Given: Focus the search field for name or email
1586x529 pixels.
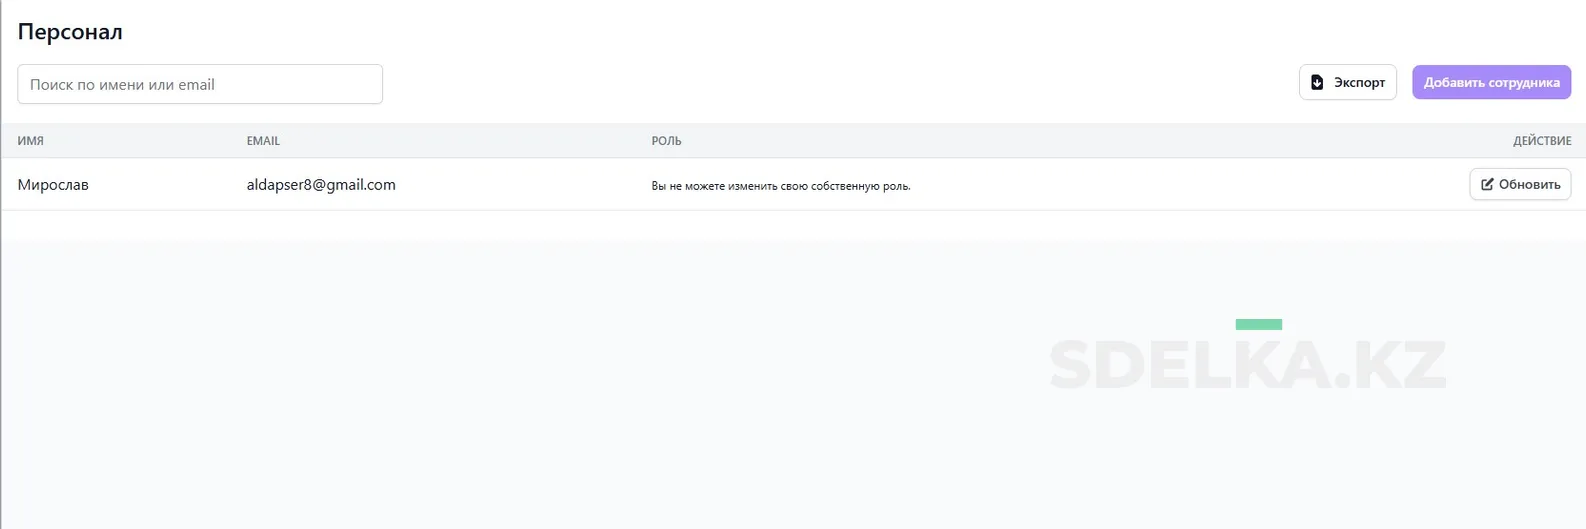Looking at the screenshot, I should tap(200, 85).
